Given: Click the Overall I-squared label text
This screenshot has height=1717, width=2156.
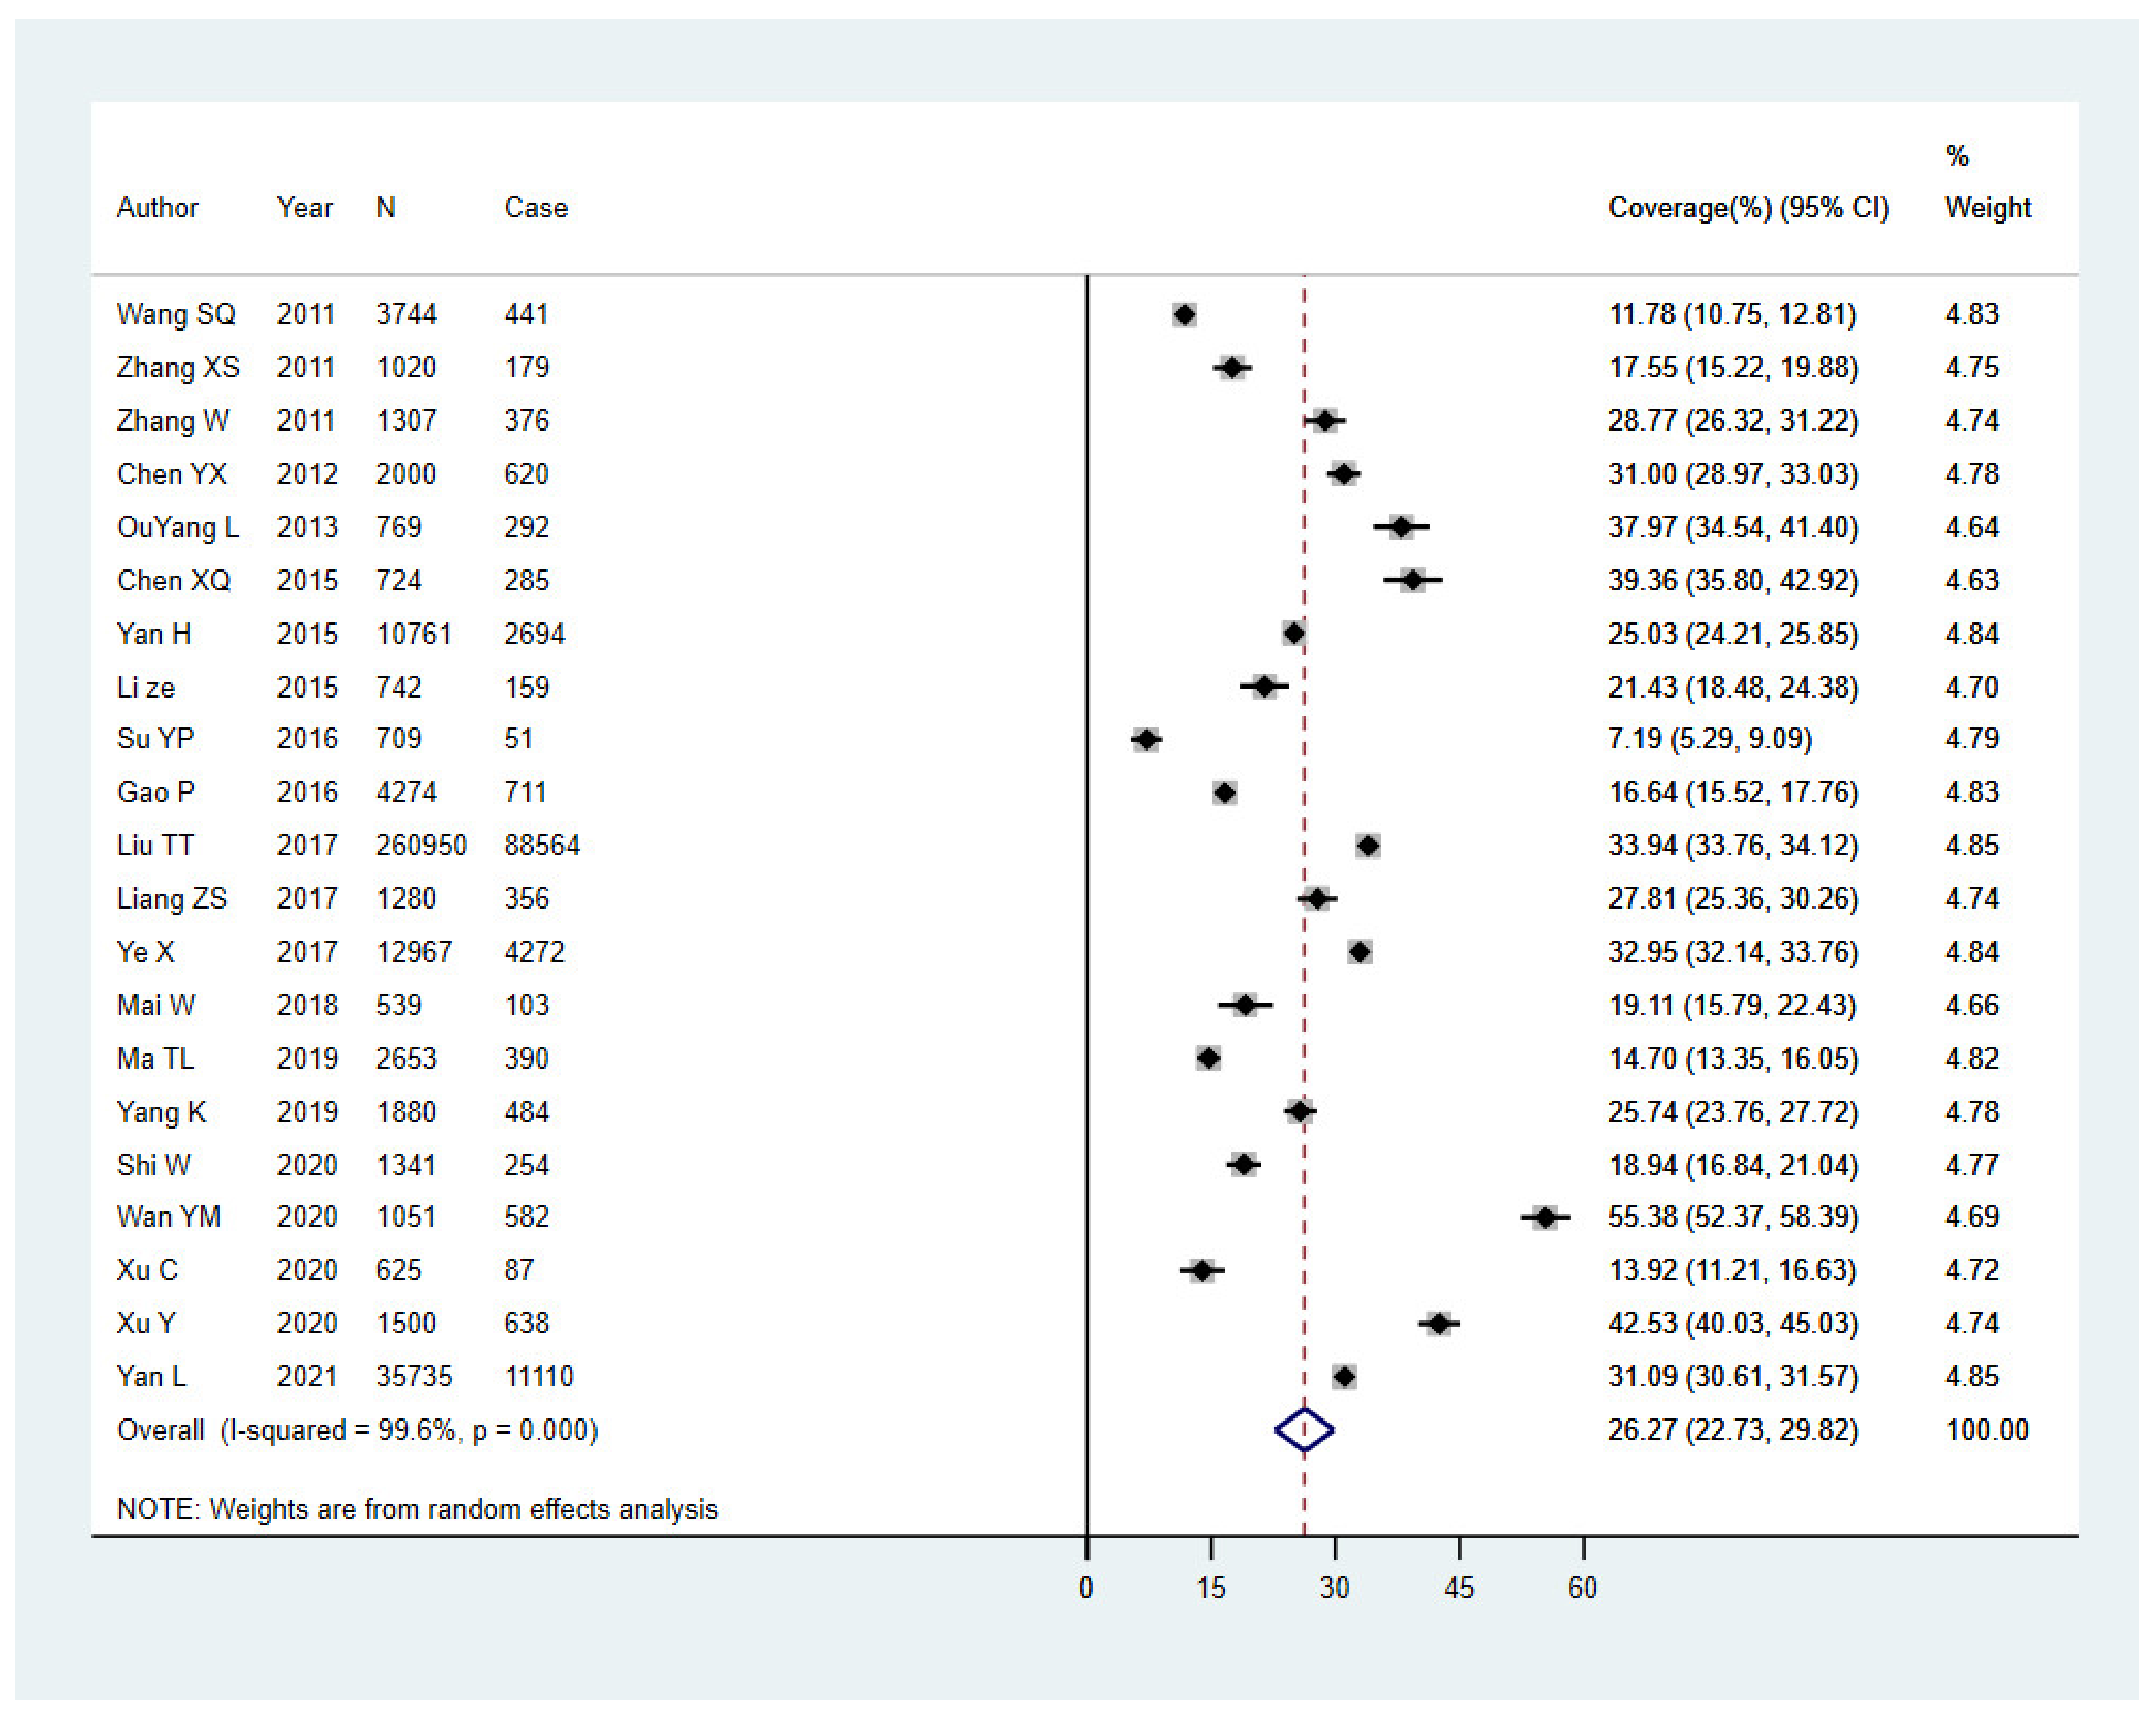Looking at the screenshot, I should click(x=357, y=1430).
